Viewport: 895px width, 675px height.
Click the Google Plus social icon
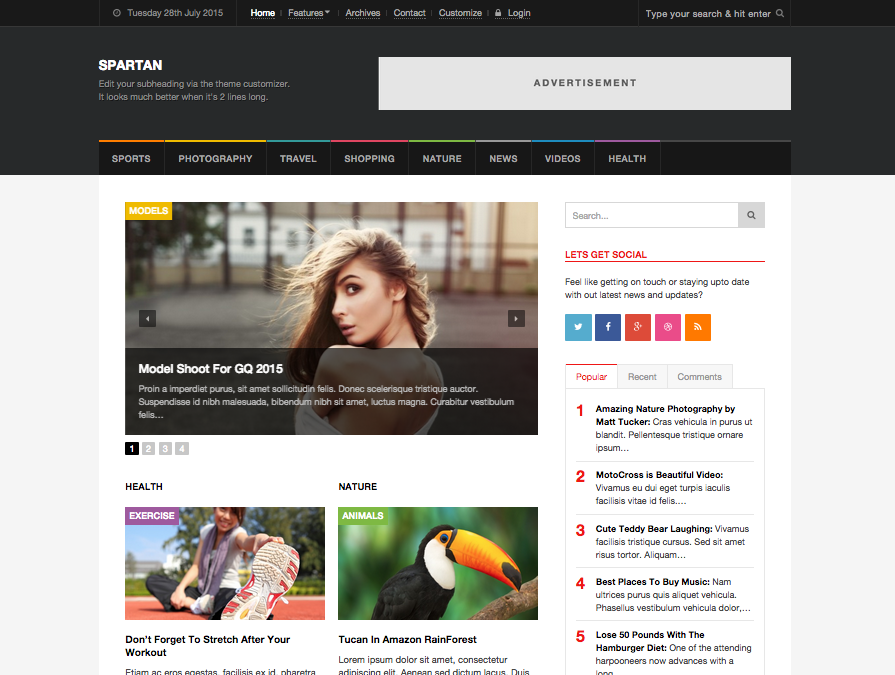[x=638, y=327]
